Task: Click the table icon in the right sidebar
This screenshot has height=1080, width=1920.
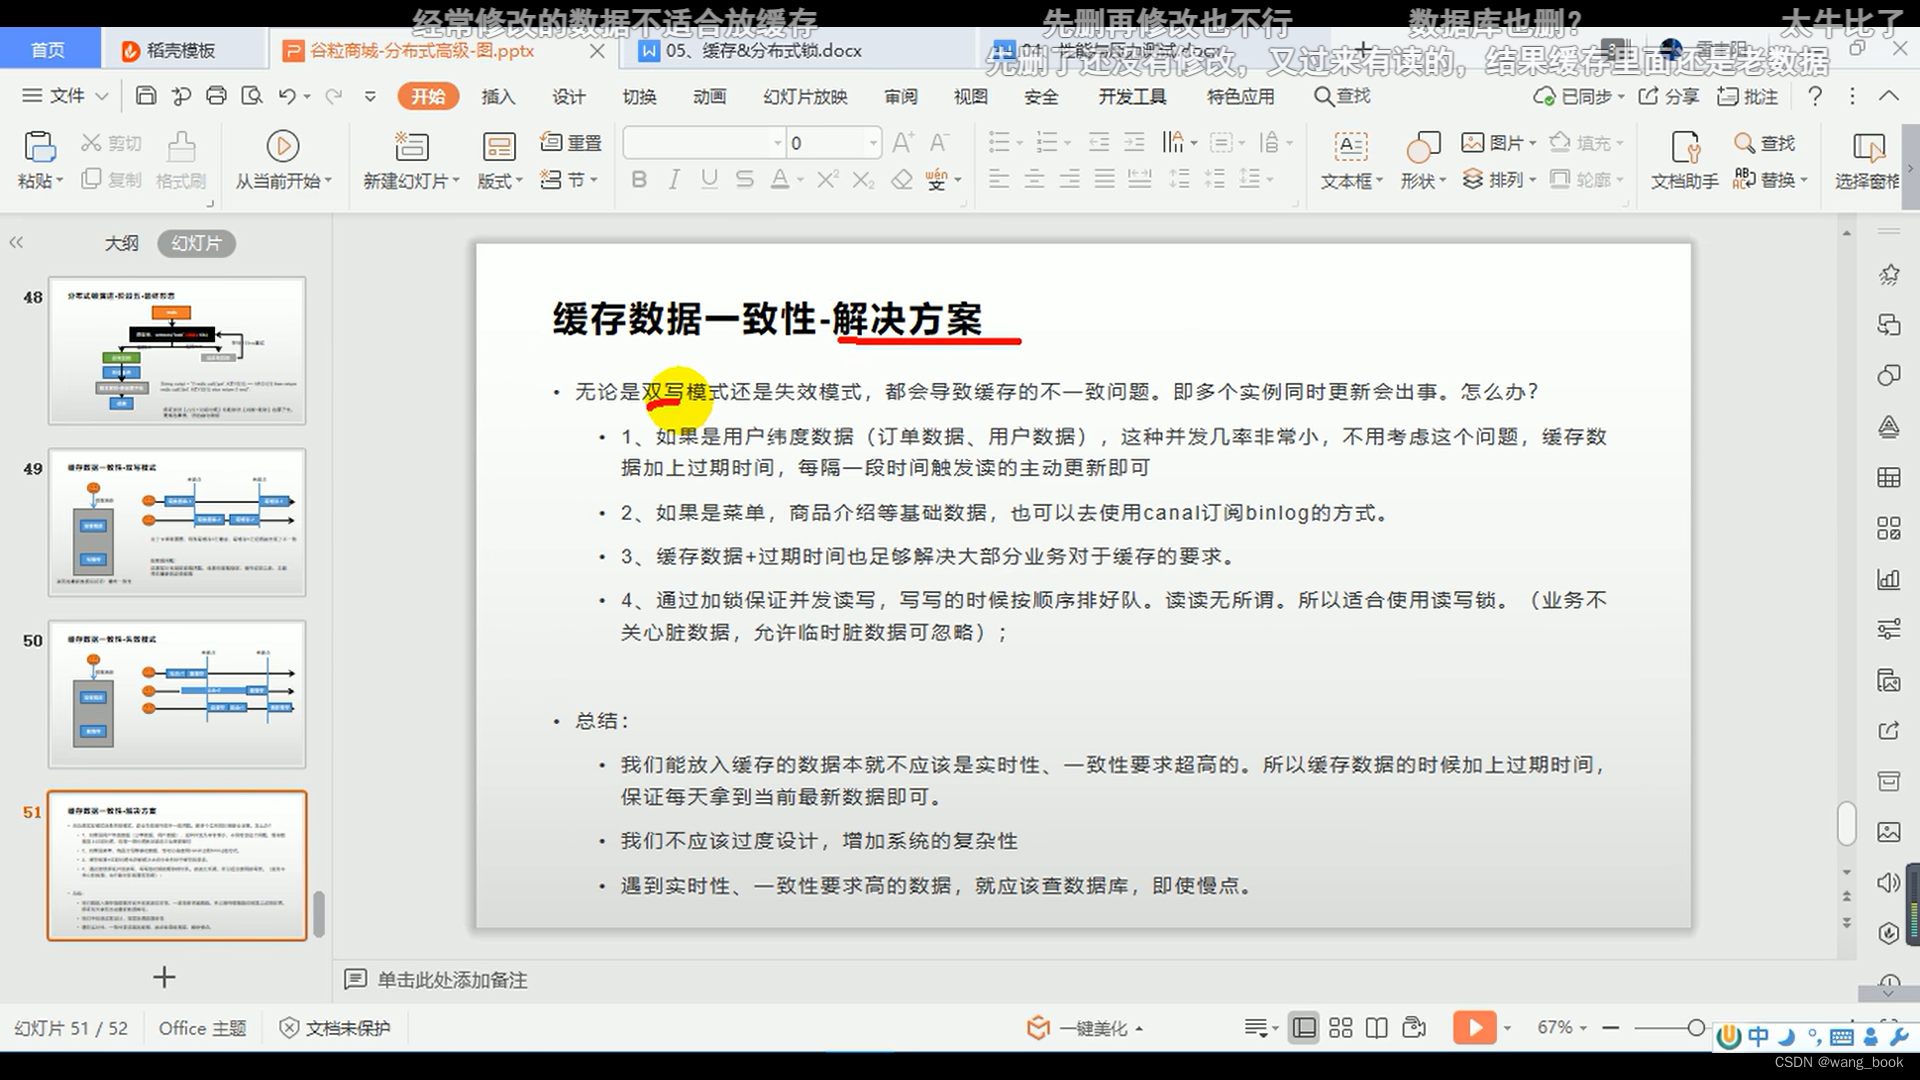Action: 1888,478
